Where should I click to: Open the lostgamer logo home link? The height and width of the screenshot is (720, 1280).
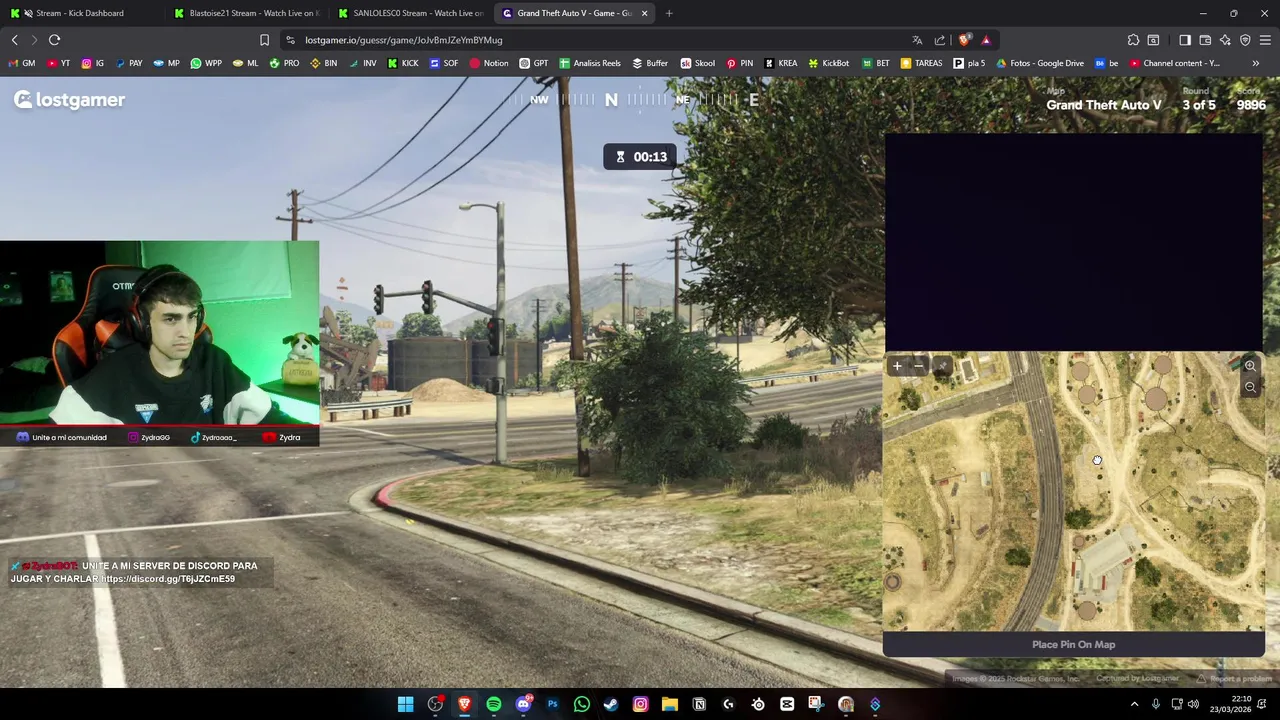tap(69, 100)
